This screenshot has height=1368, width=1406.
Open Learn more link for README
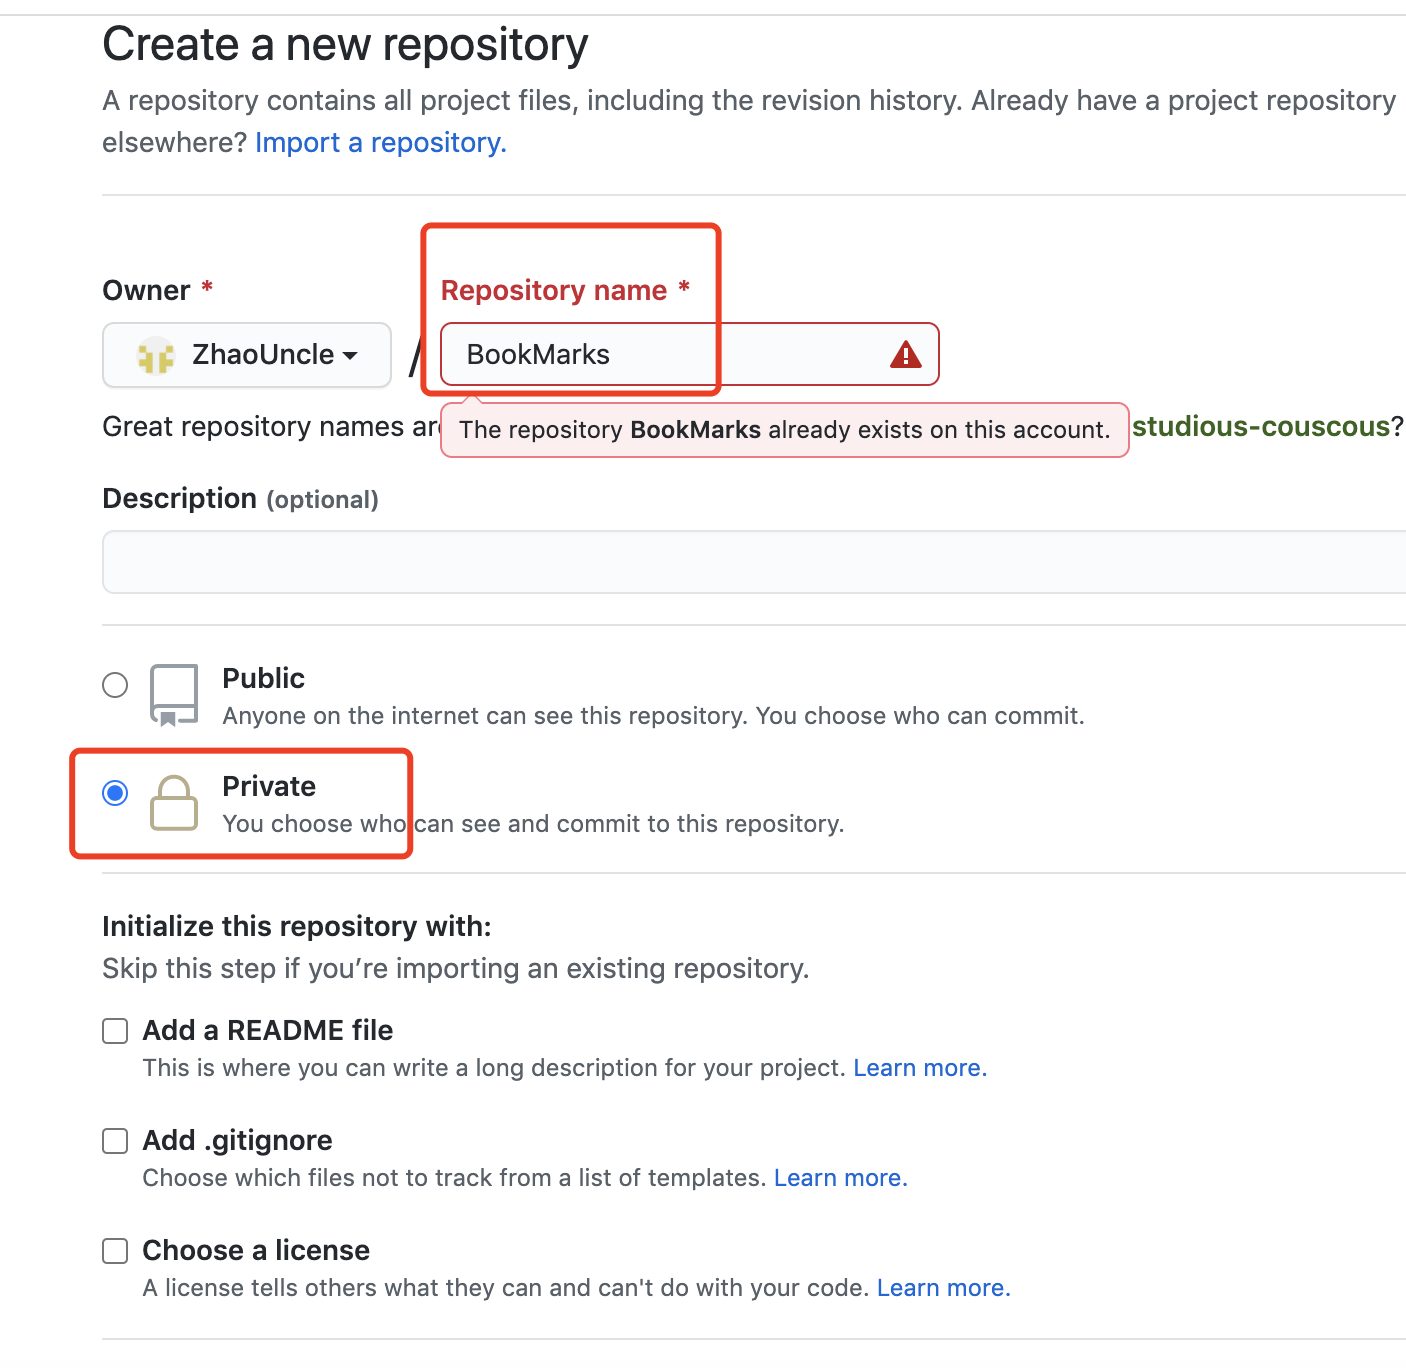(x=920, y=1068)
